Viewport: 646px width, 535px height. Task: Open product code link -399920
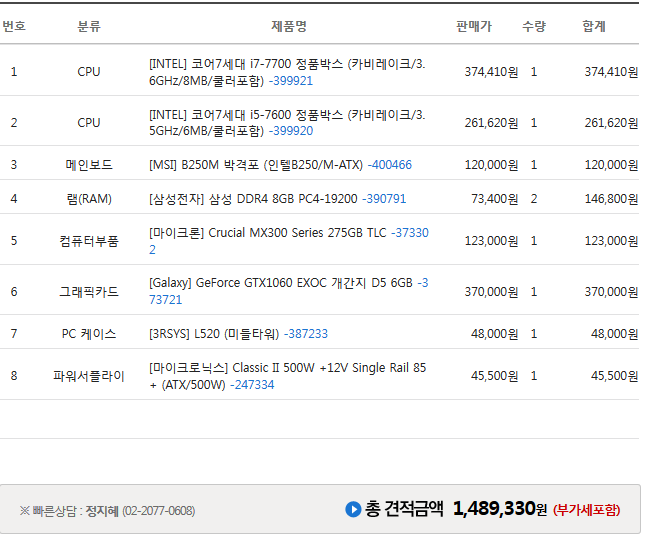tap(291, 131)
